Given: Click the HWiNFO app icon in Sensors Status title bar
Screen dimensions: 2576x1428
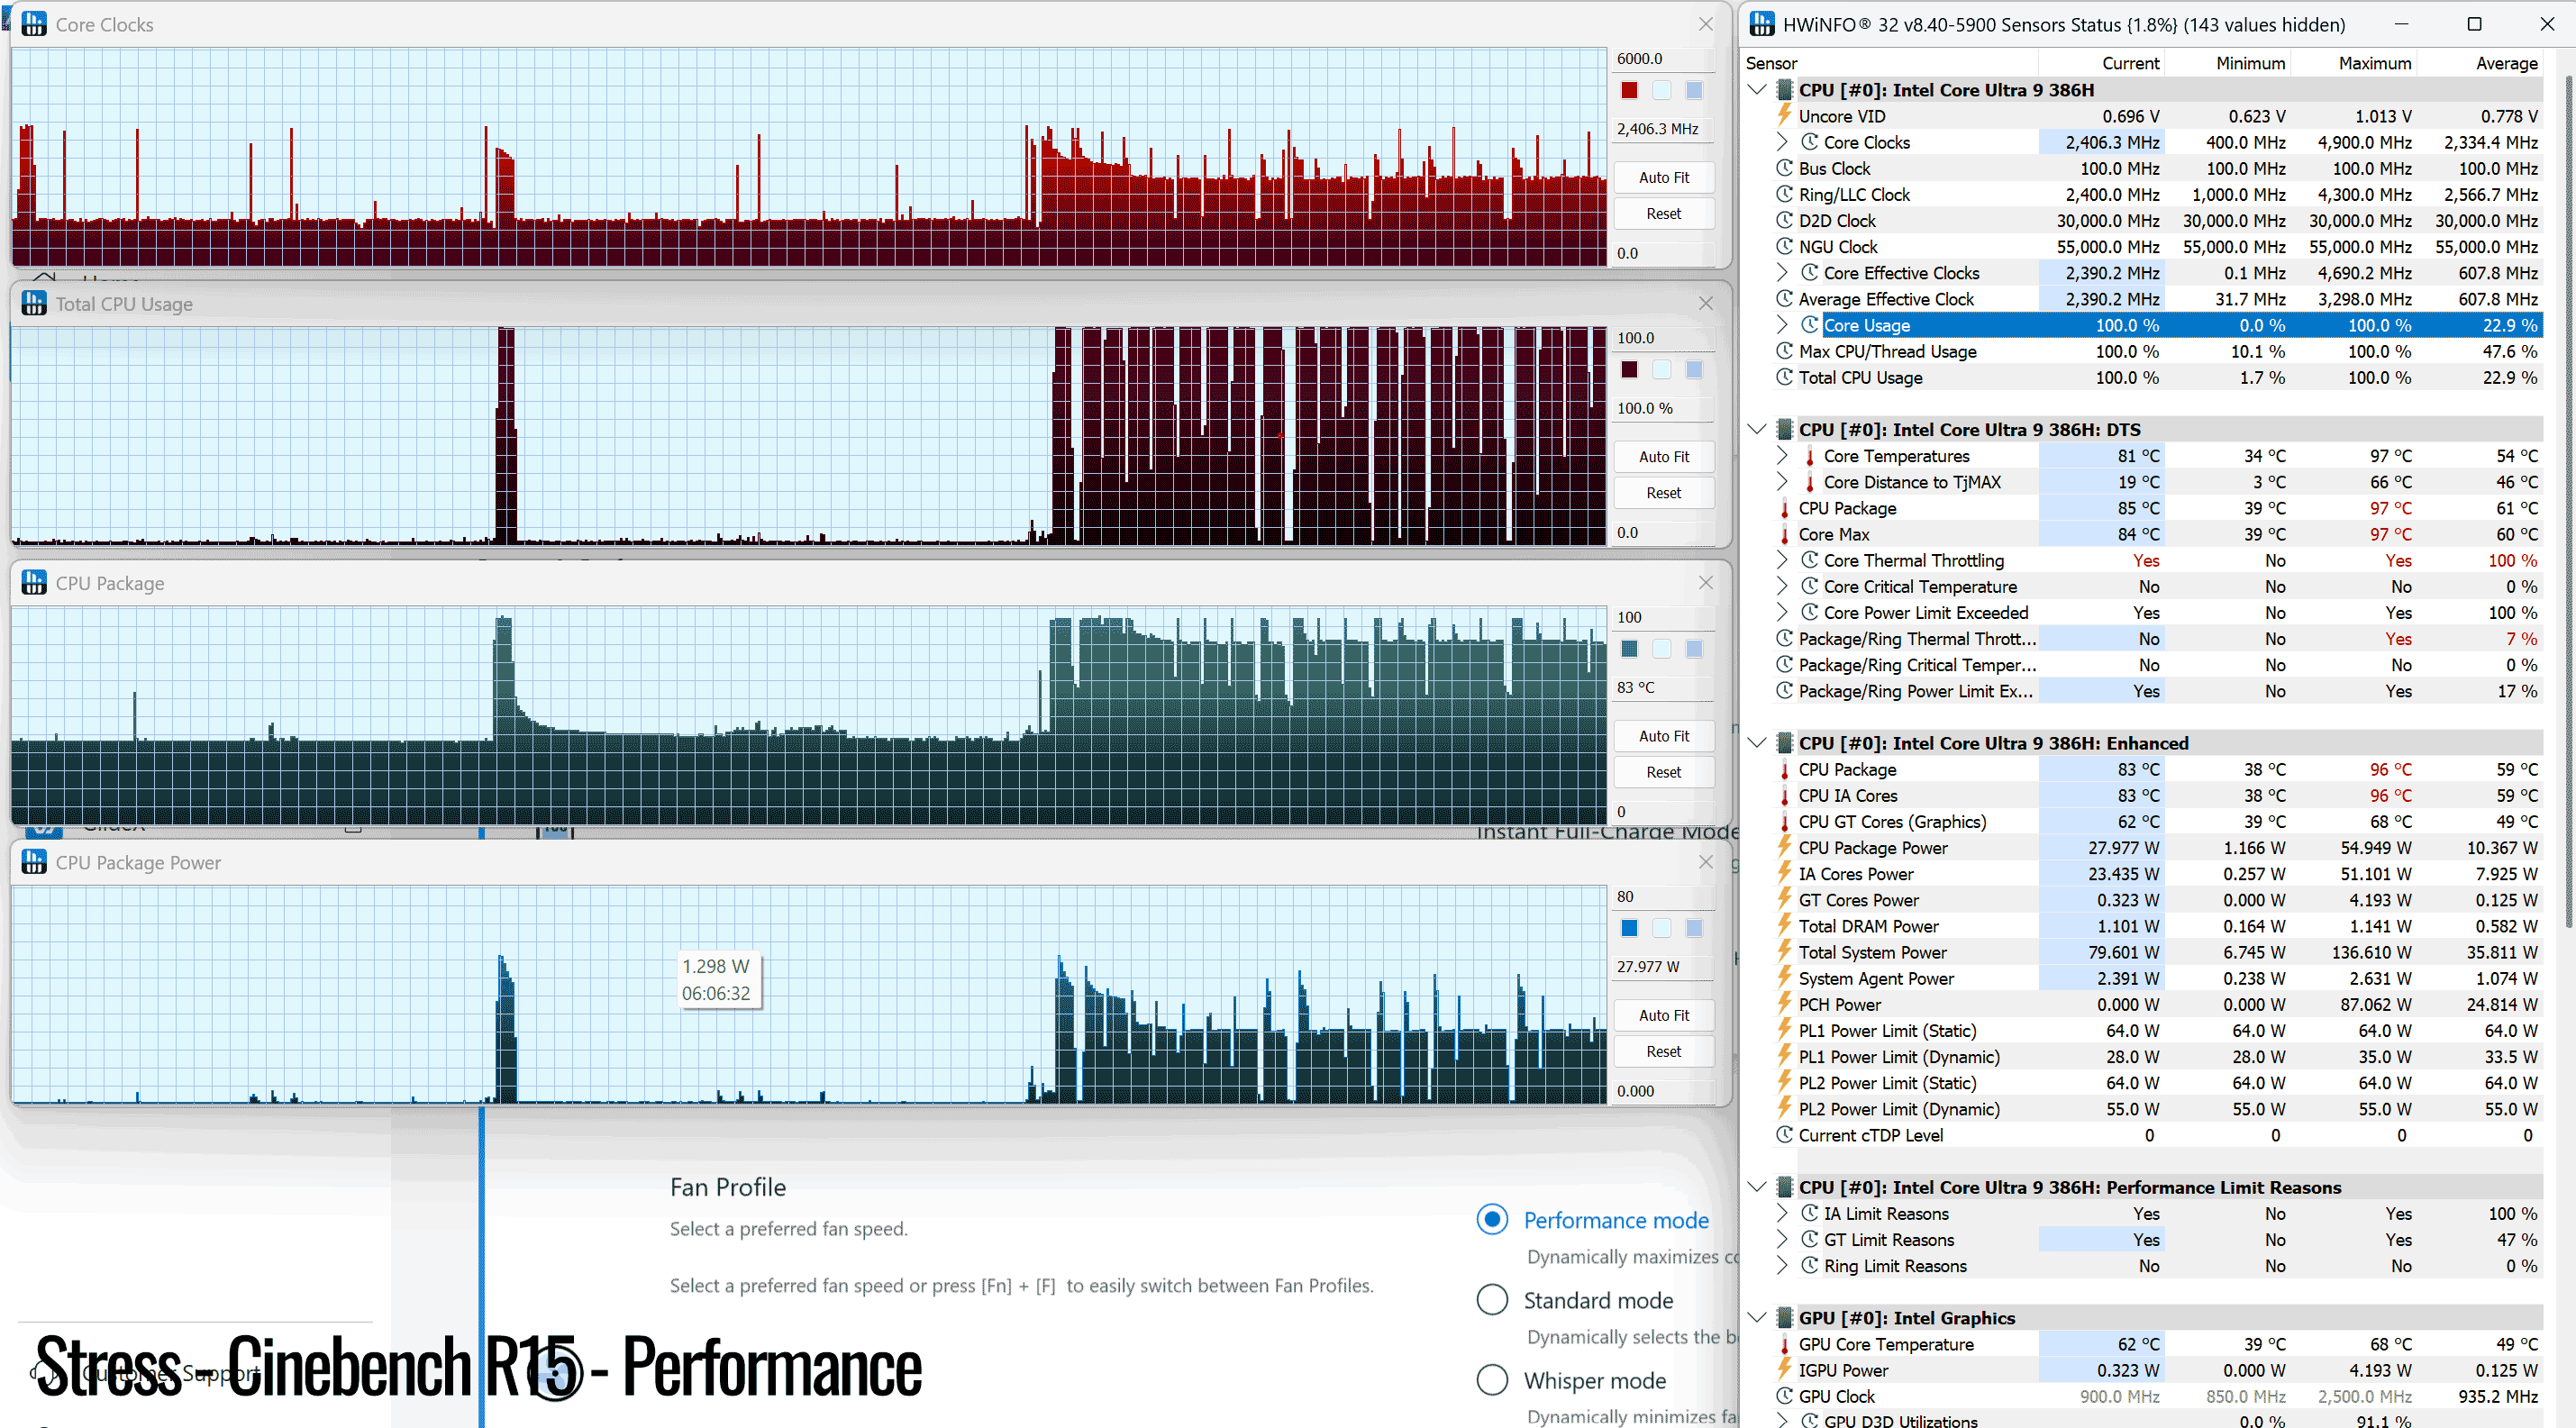Looking at the screenshot, I should [1762, 24].
